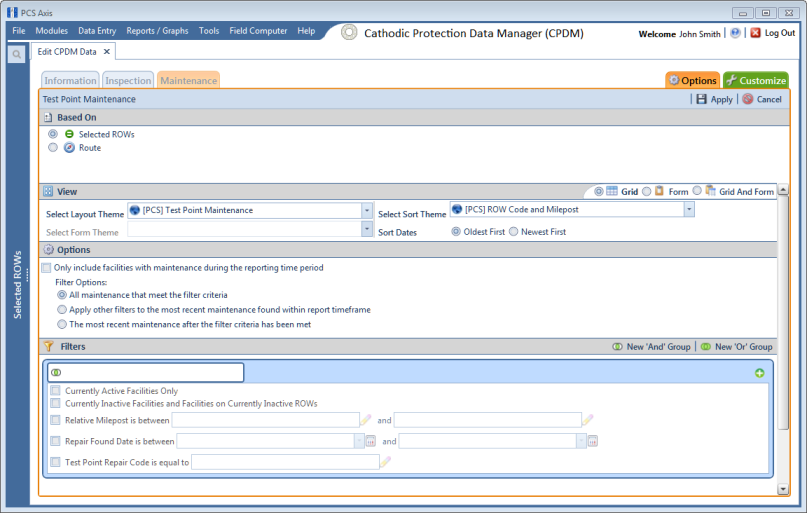Click eraser icon after second Relative Milepost field

point(587,420)
